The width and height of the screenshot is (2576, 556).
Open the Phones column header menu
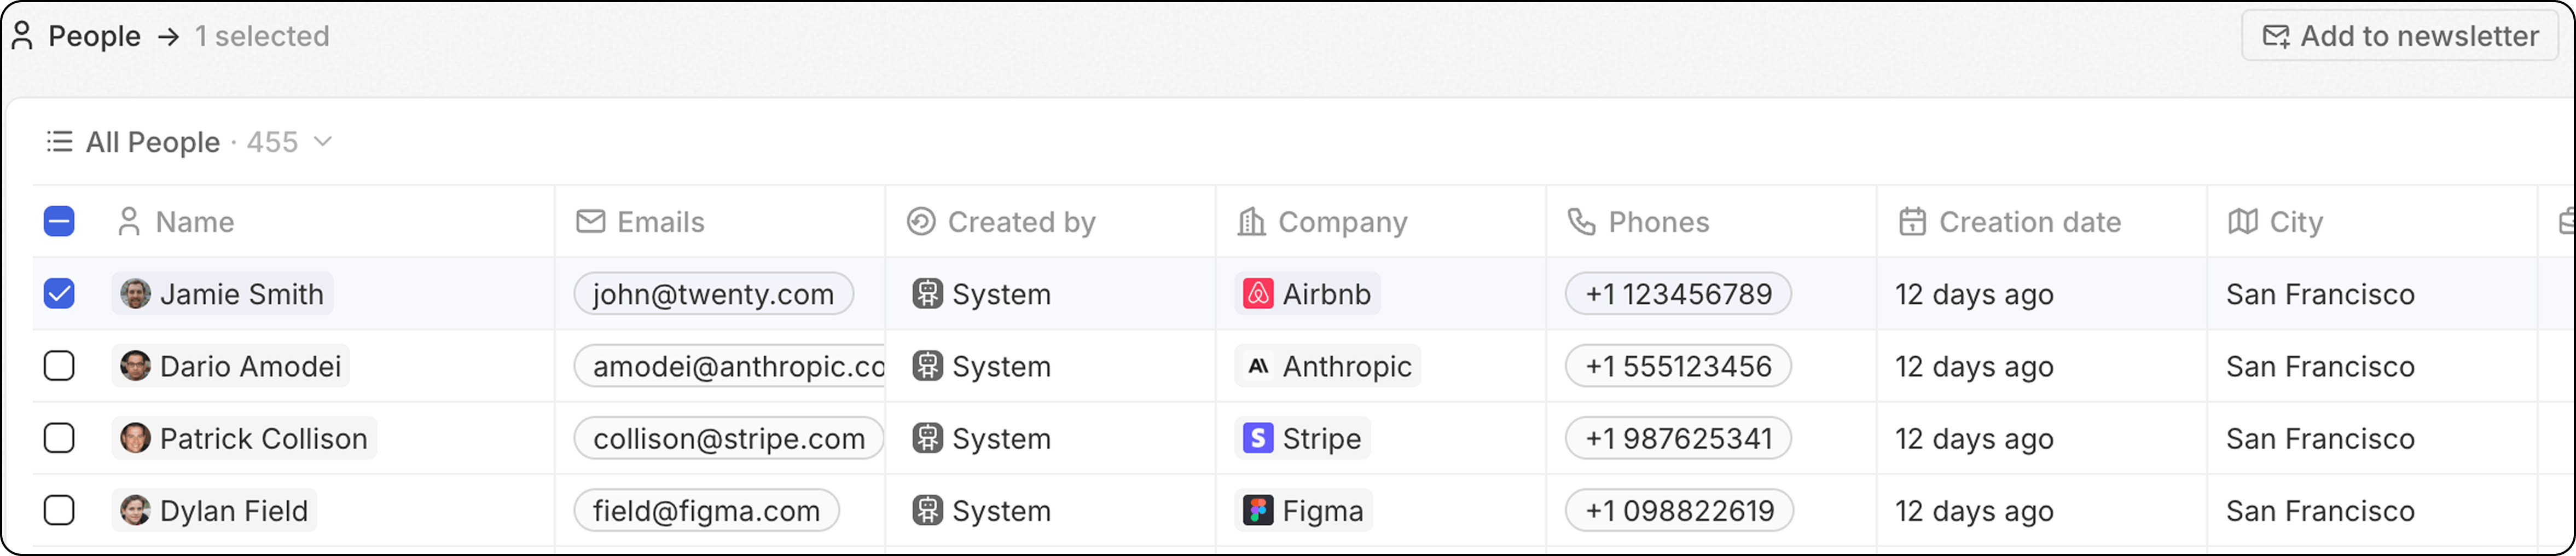click(1711, 221)
